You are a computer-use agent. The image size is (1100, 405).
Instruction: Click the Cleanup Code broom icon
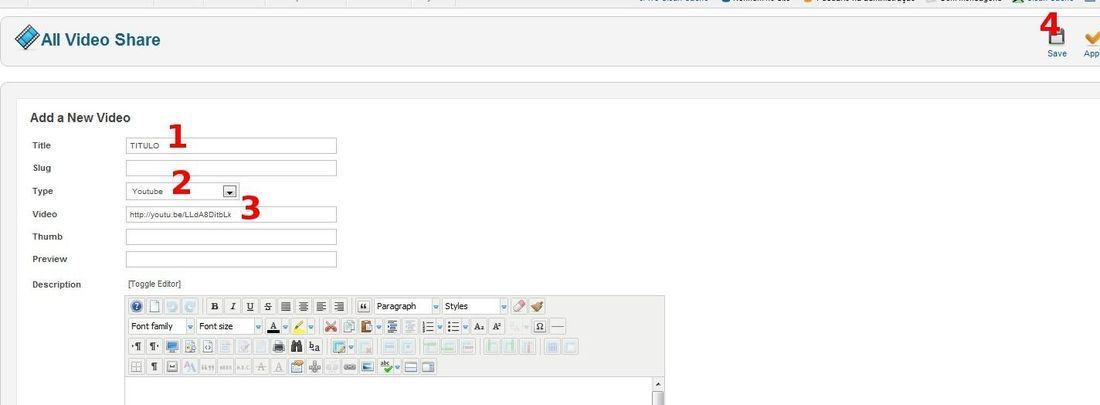pyautogui.click(x=537, y=306)
